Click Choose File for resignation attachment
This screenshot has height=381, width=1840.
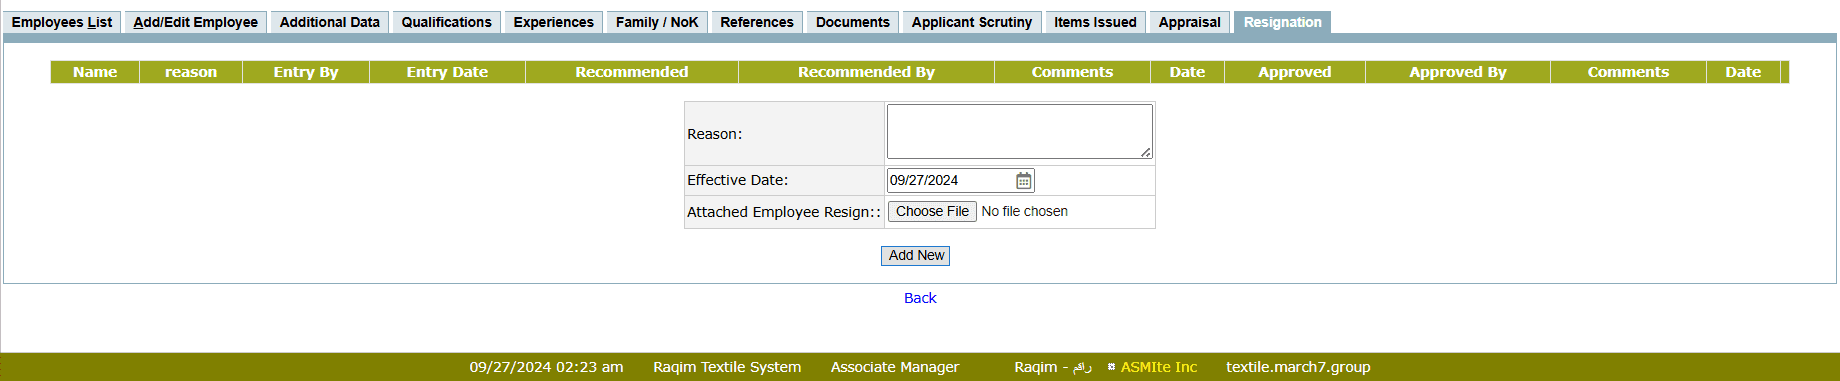coord(932,212)
